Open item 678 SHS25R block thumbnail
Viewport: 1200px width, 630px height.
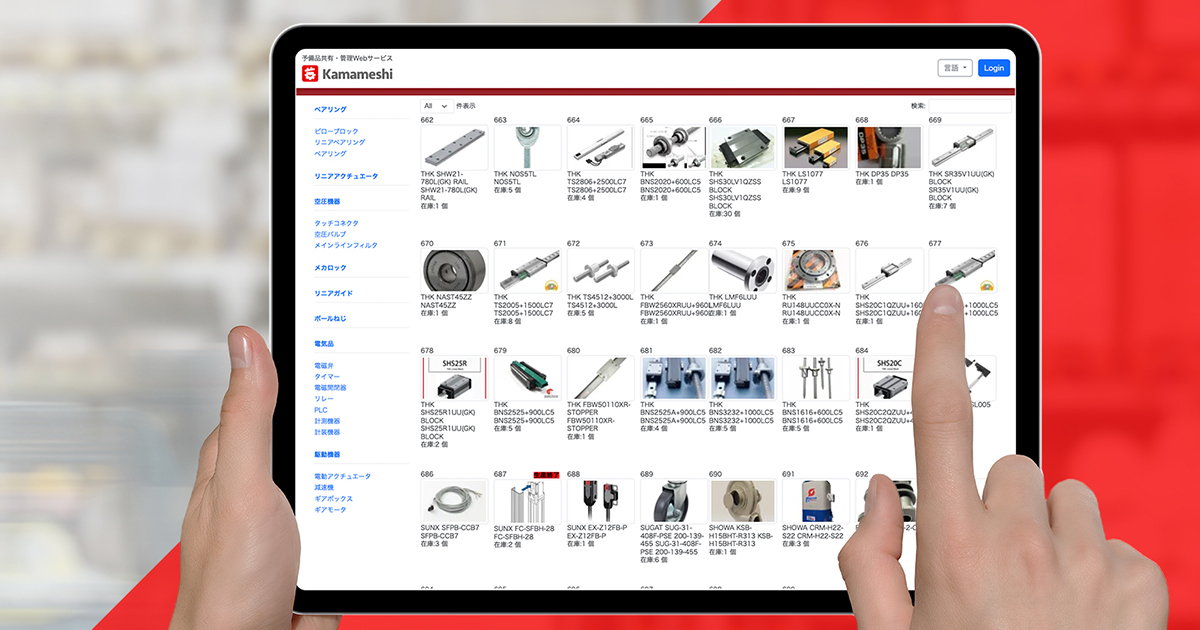click(x=454, y=378)
